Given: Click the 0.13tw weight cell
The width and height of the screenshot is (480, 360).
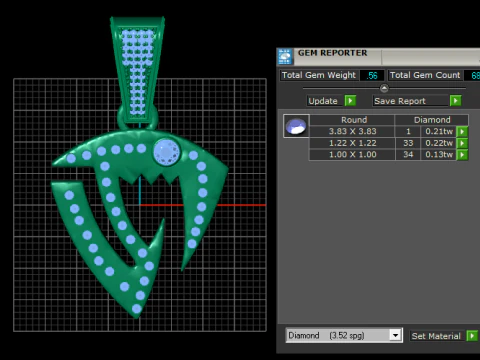Looking at the screenshot, I should (x=439, y=155).
